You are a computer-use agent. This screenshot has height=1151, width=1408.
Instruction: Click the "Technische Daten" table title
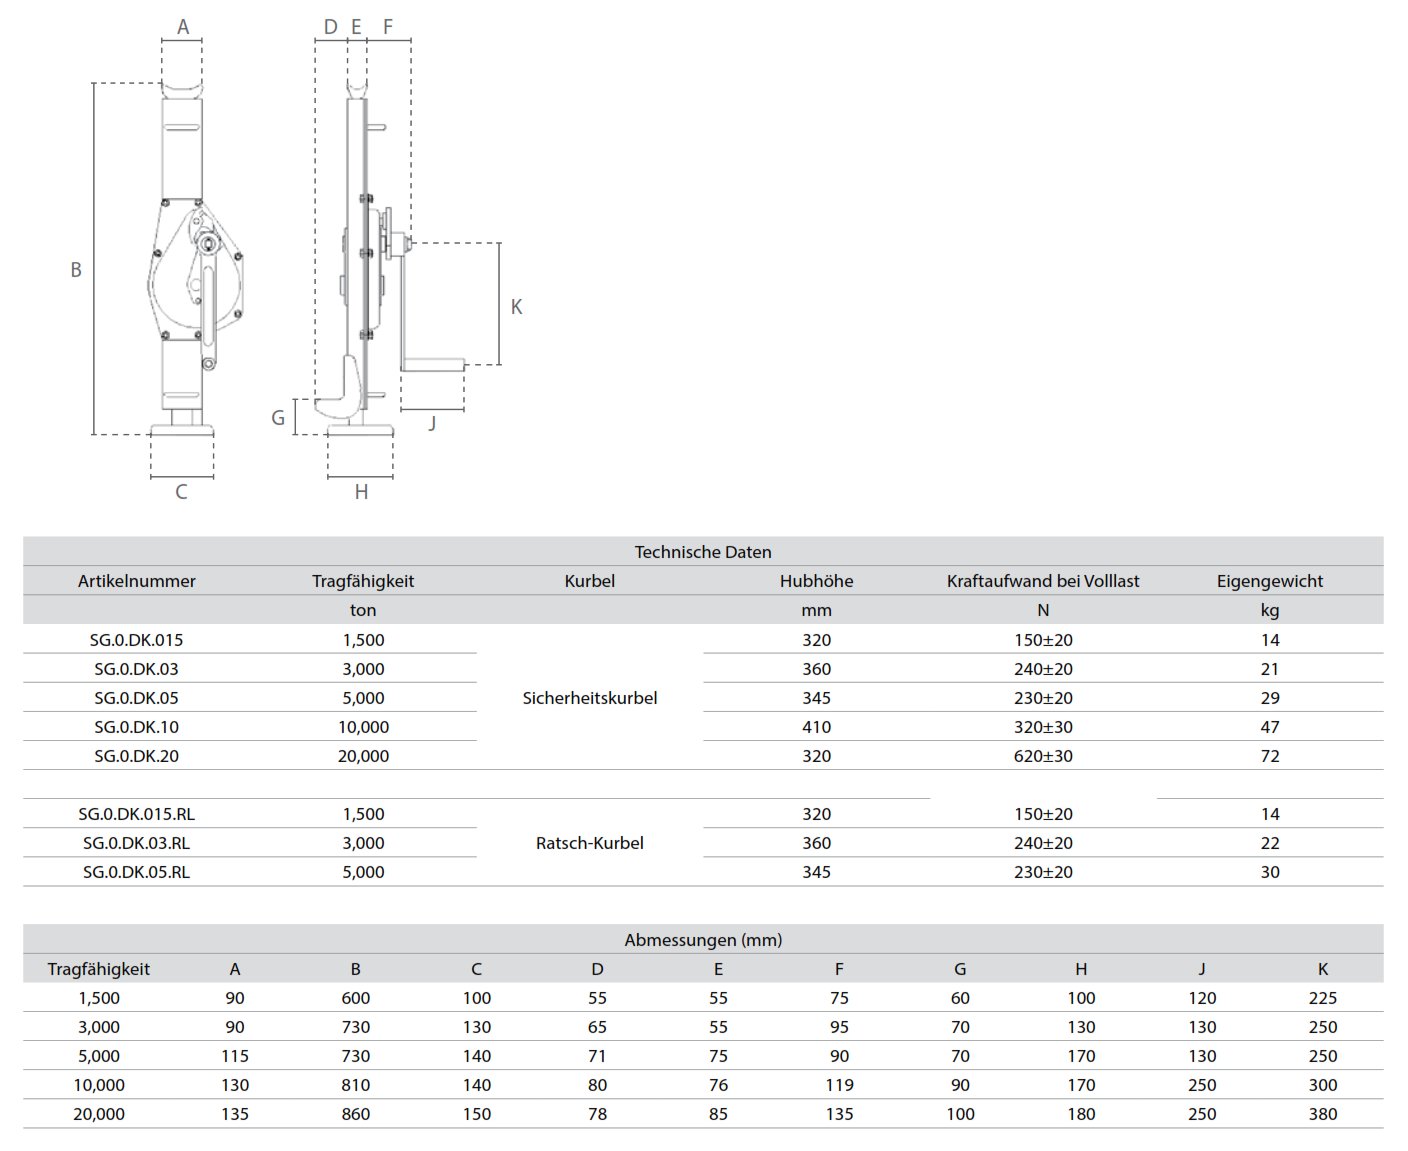click(x=703, y=552)
